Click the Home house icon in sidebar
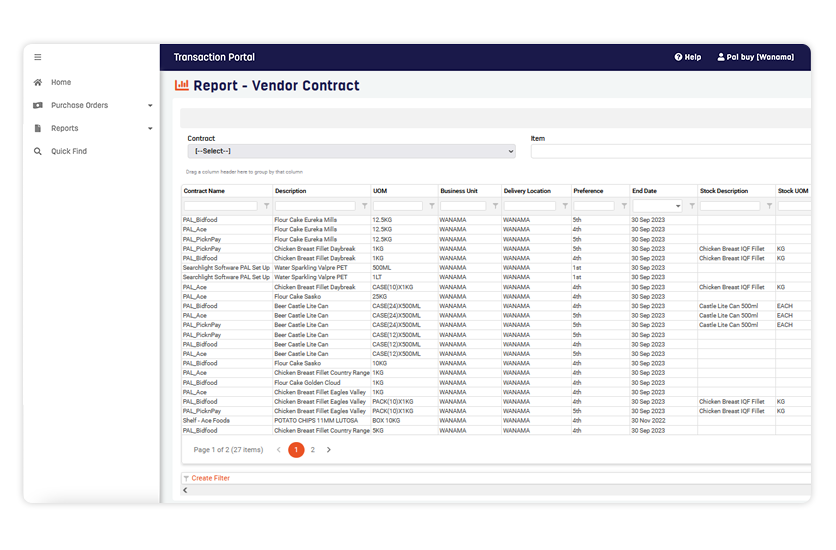The width and height of the screenshot is (836, 550). point(37,82)
